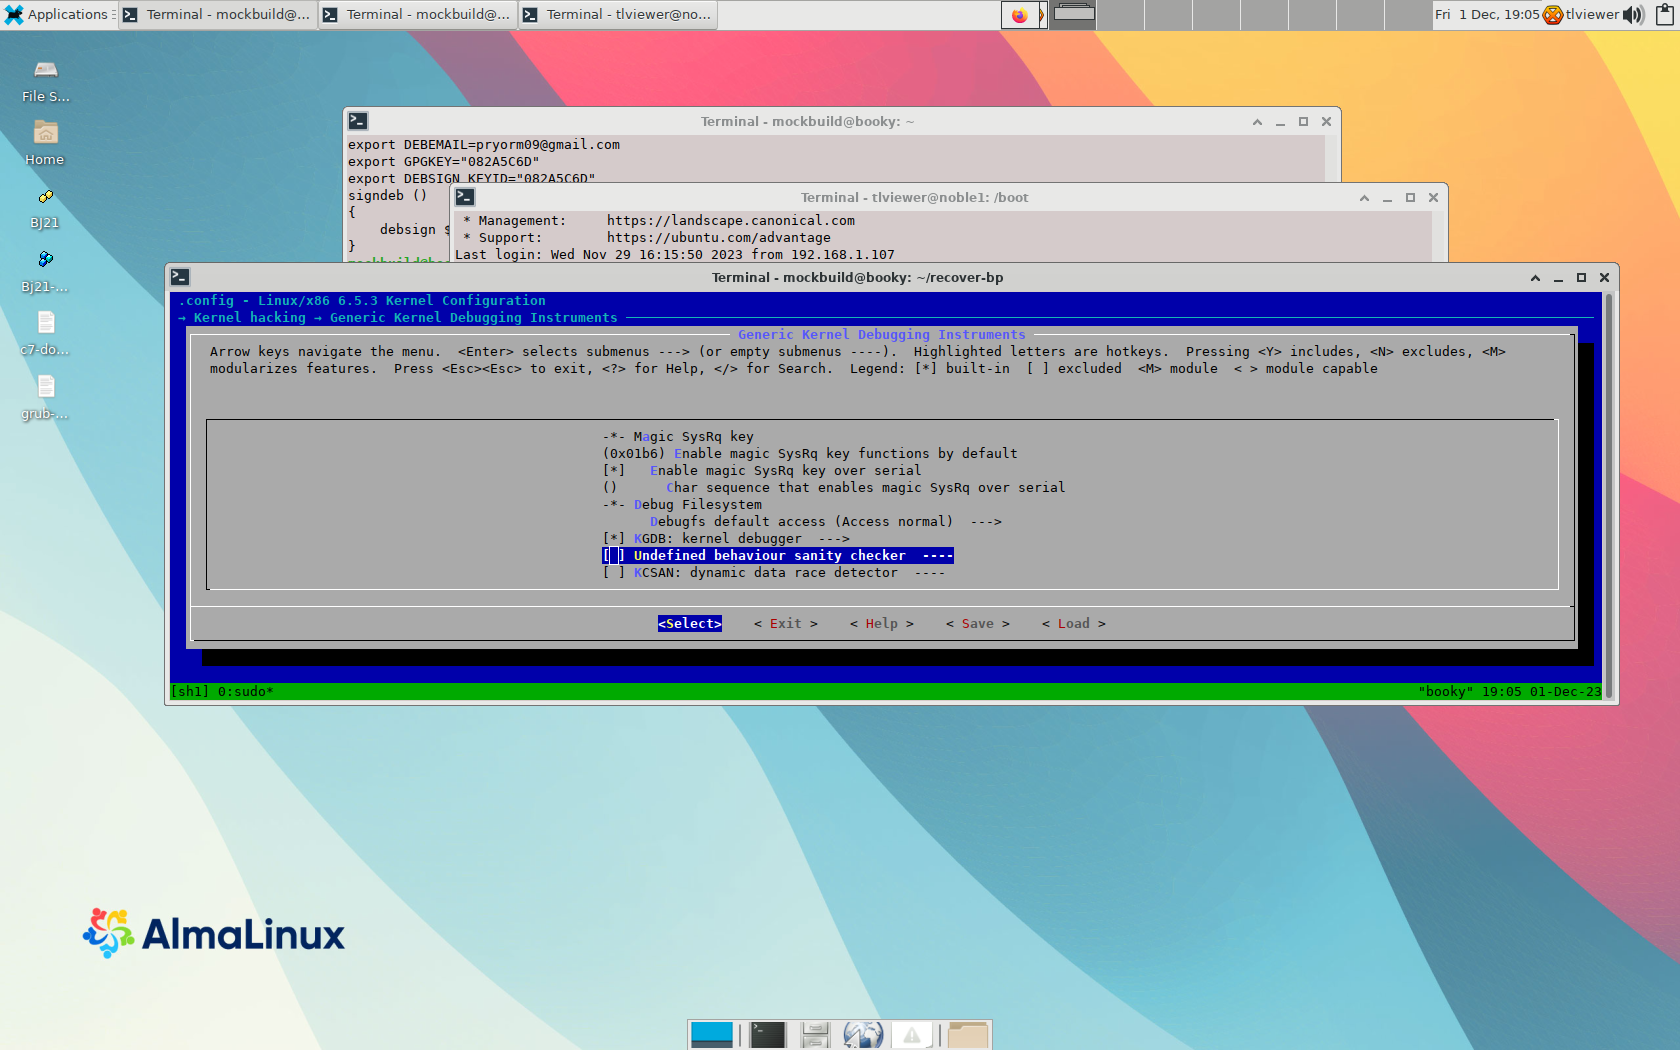Toggle KCSAN dynamic data race detector
This screenshot has height=1050, width=1680.
click(x=613, y=573)
